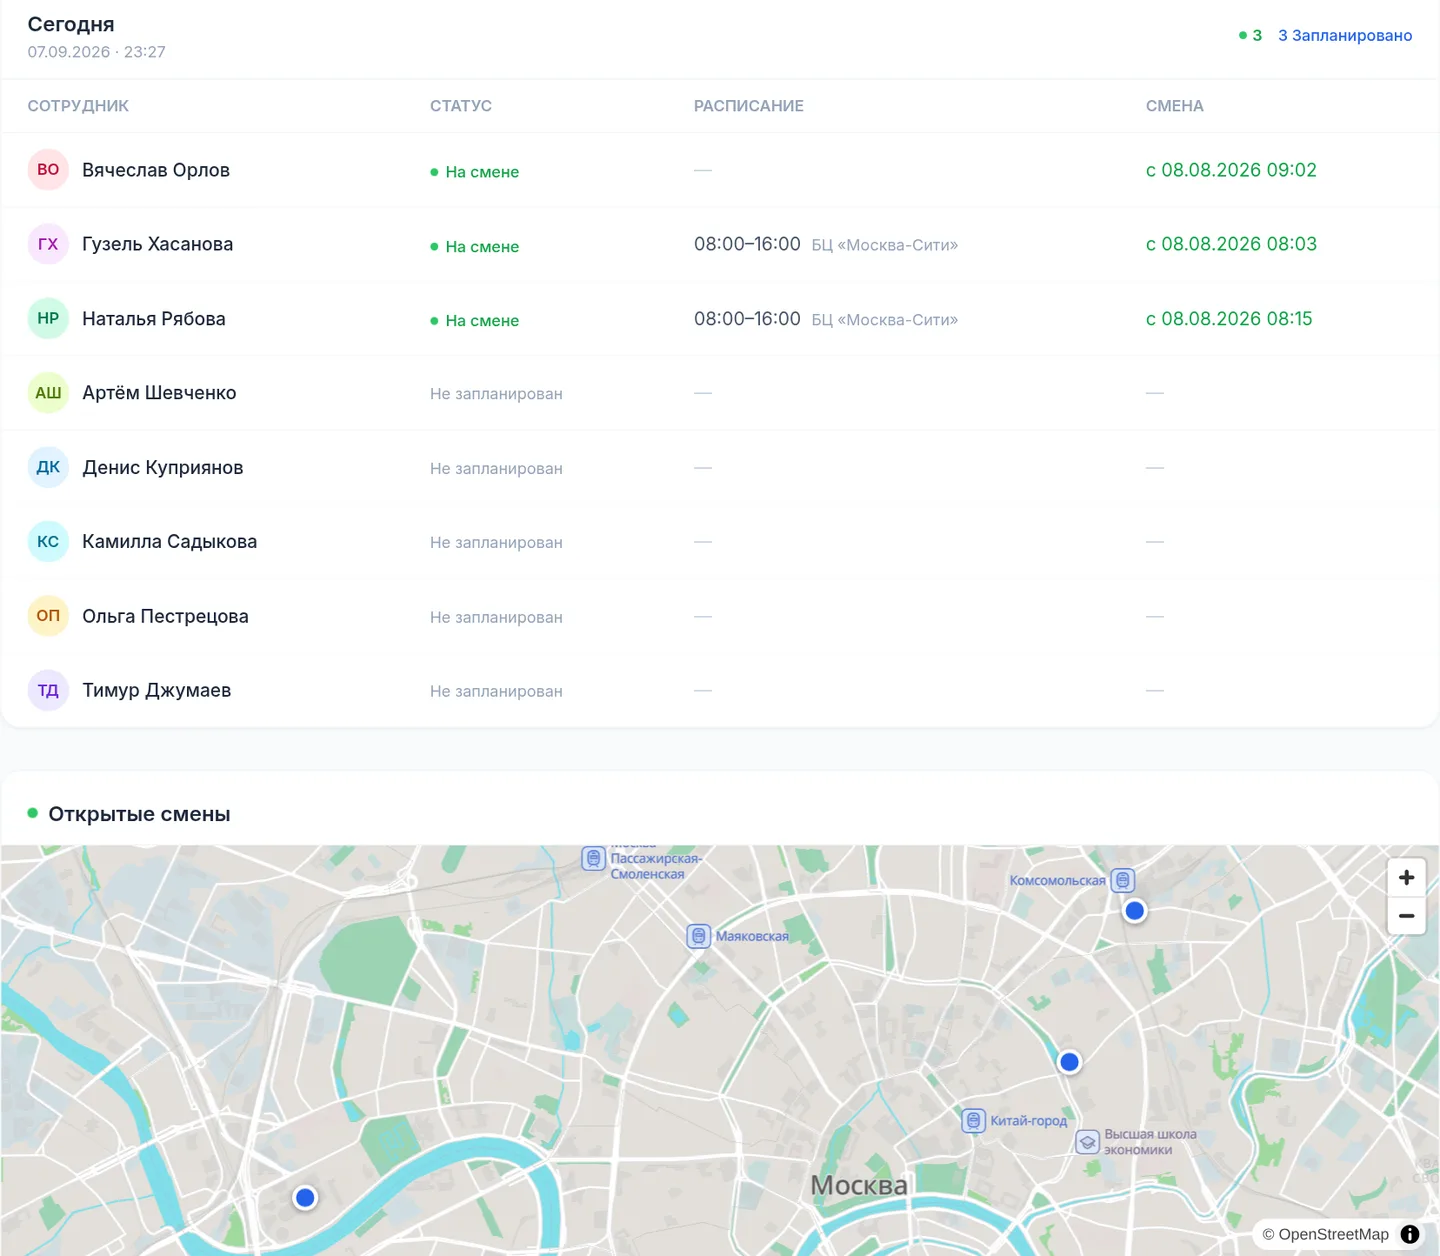This screenshot has width=1440, height=1256.
Task: Click the Комсомольская metro station icon
Action: pyautogui.click(x=1123, y=880)
